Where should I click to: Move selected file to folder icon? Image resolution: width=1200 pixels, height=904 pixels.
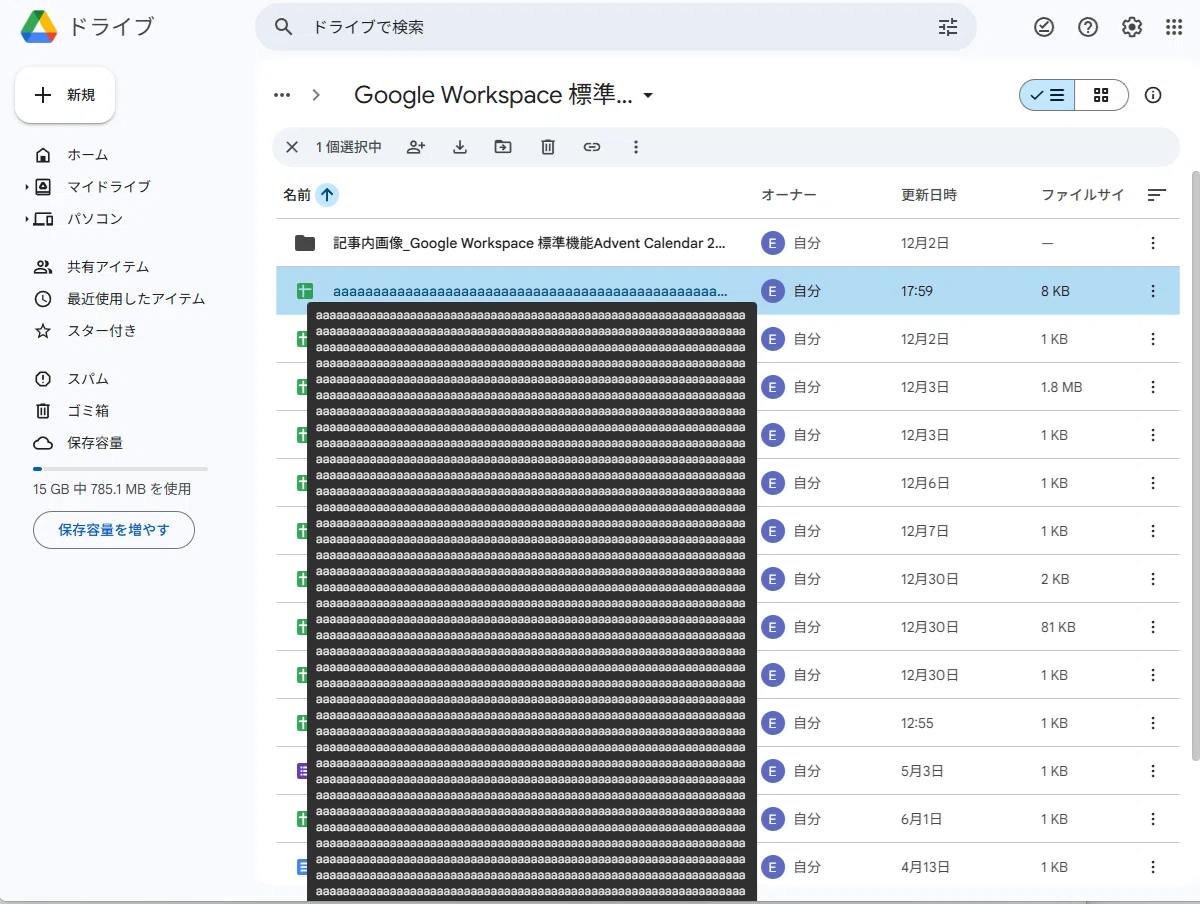[503, 147]
